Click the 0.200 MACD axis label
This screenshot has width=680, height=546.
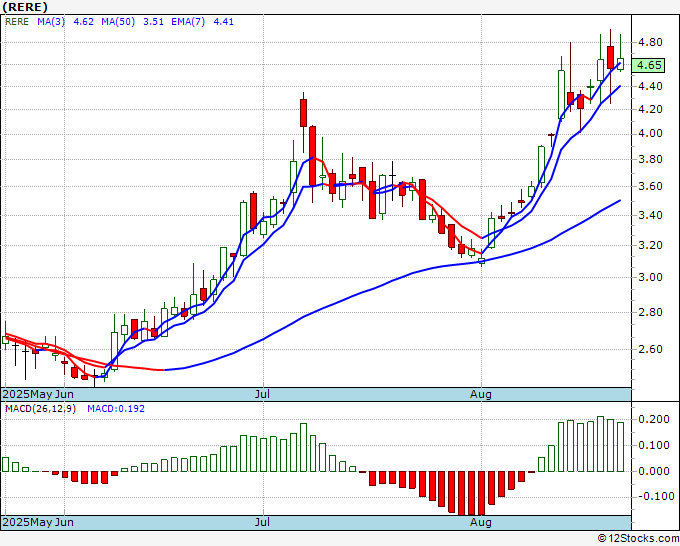tap(654, 419)
